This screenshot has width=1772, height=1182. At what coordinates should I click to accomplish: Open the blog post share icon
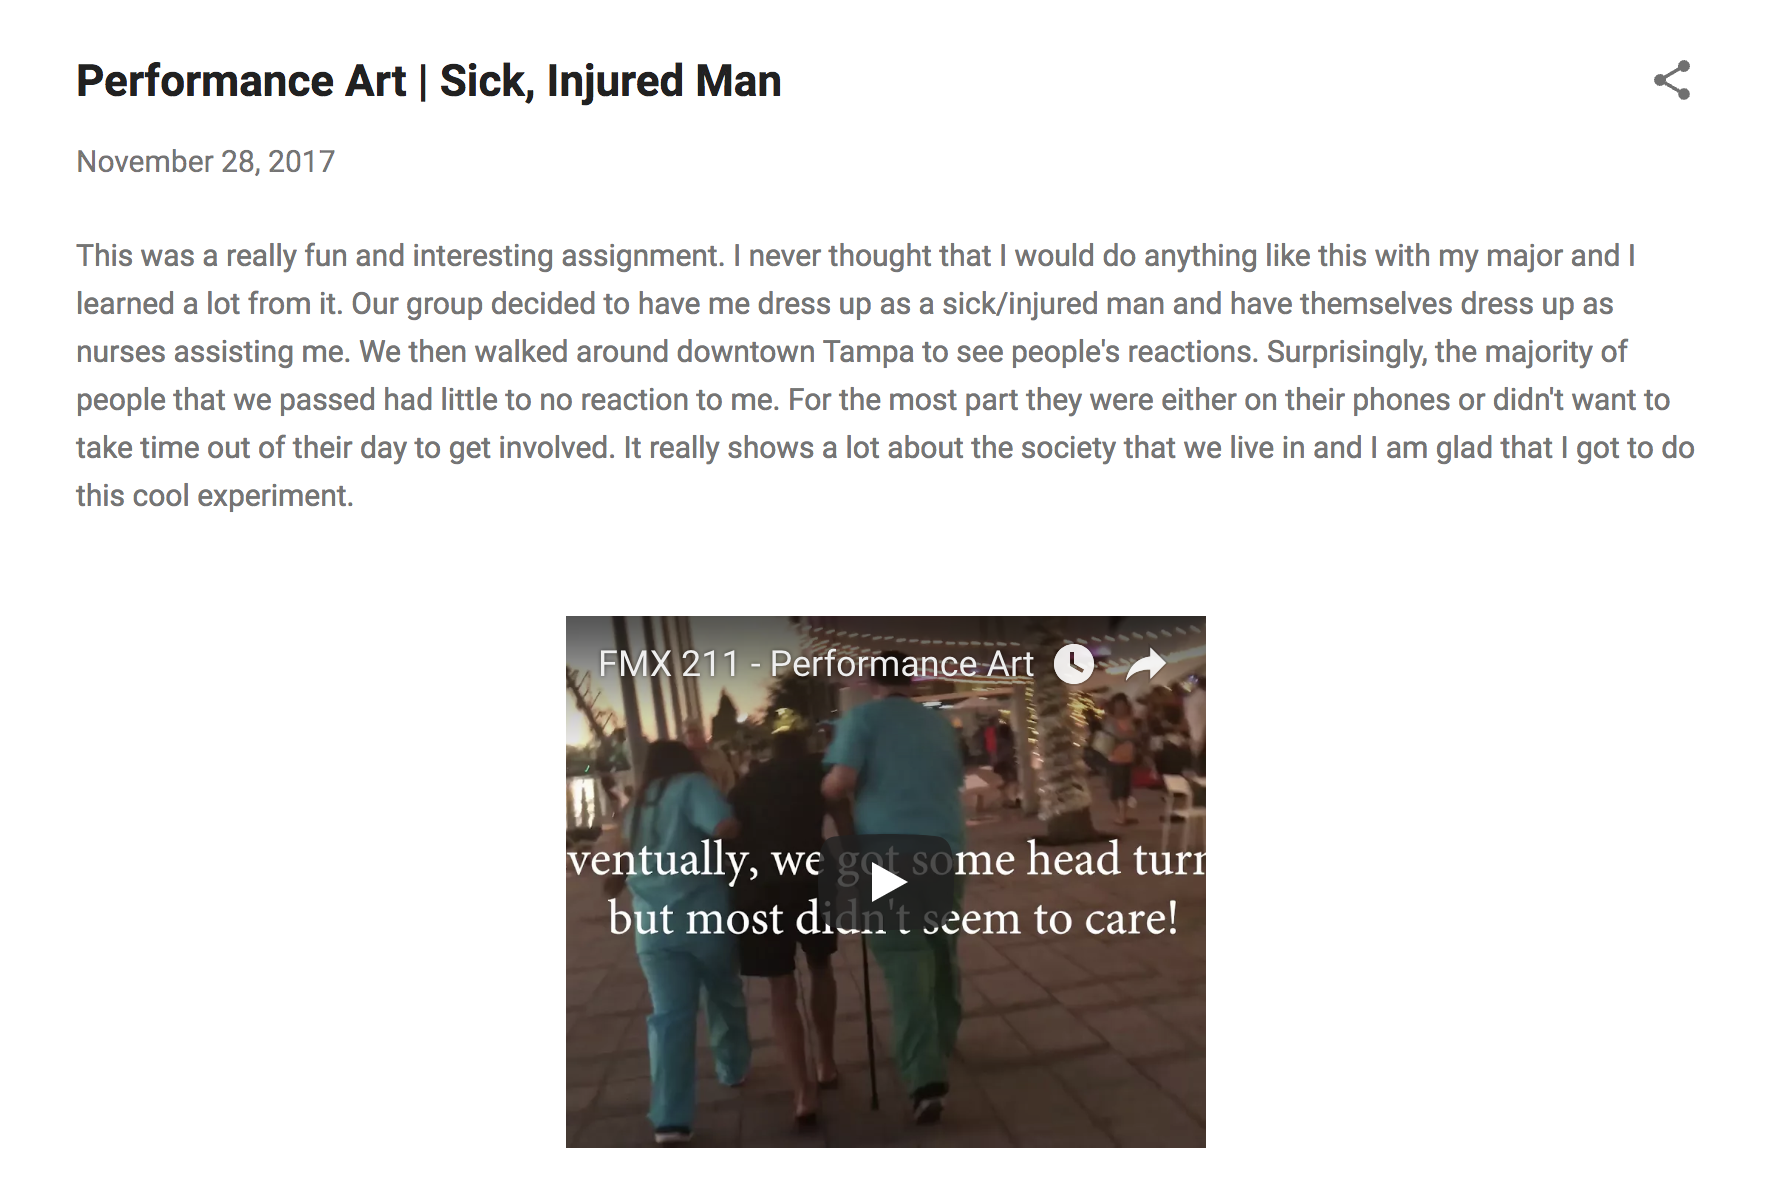coord(1672,81)
